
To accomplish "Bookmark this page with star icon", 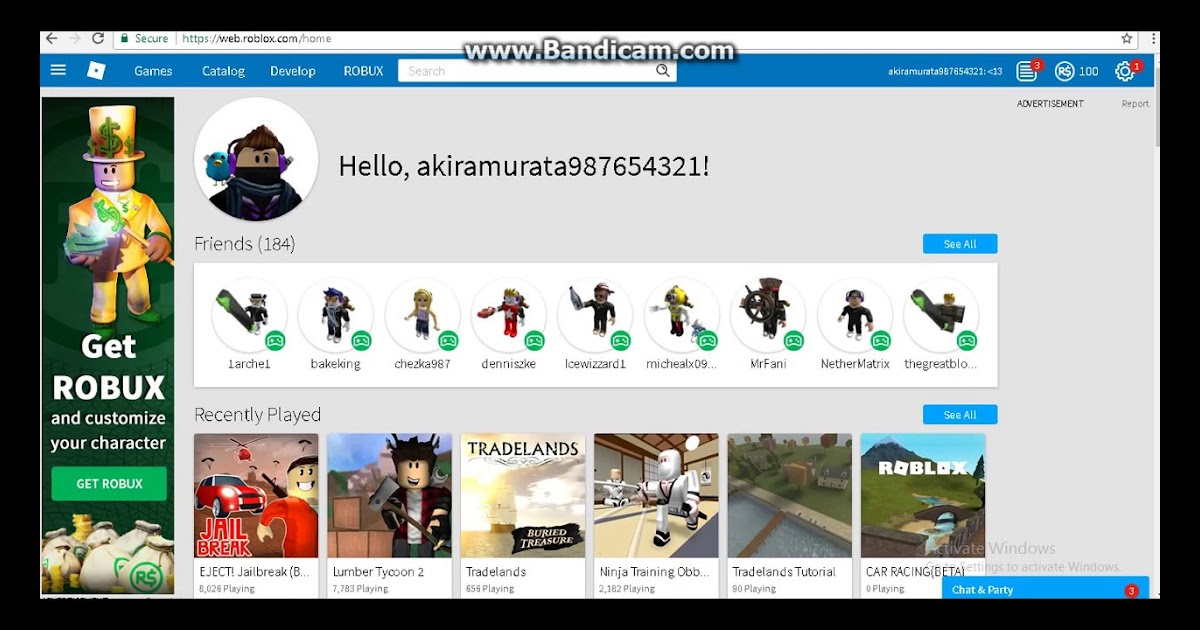I will [x=1127, y=38].
